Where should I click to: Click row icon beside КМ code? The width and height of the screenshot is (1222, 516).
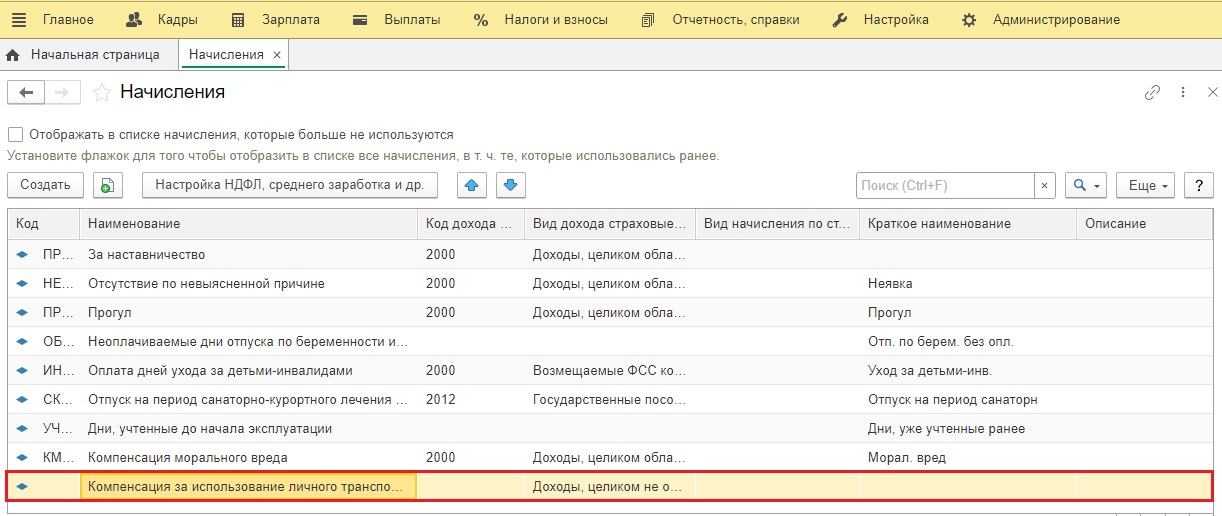click(x=22, y=457)
